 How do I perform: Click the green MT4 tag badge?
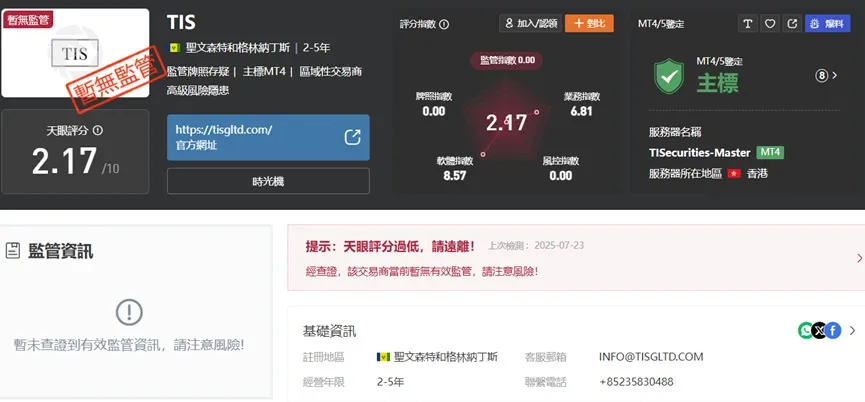(770, 153)
